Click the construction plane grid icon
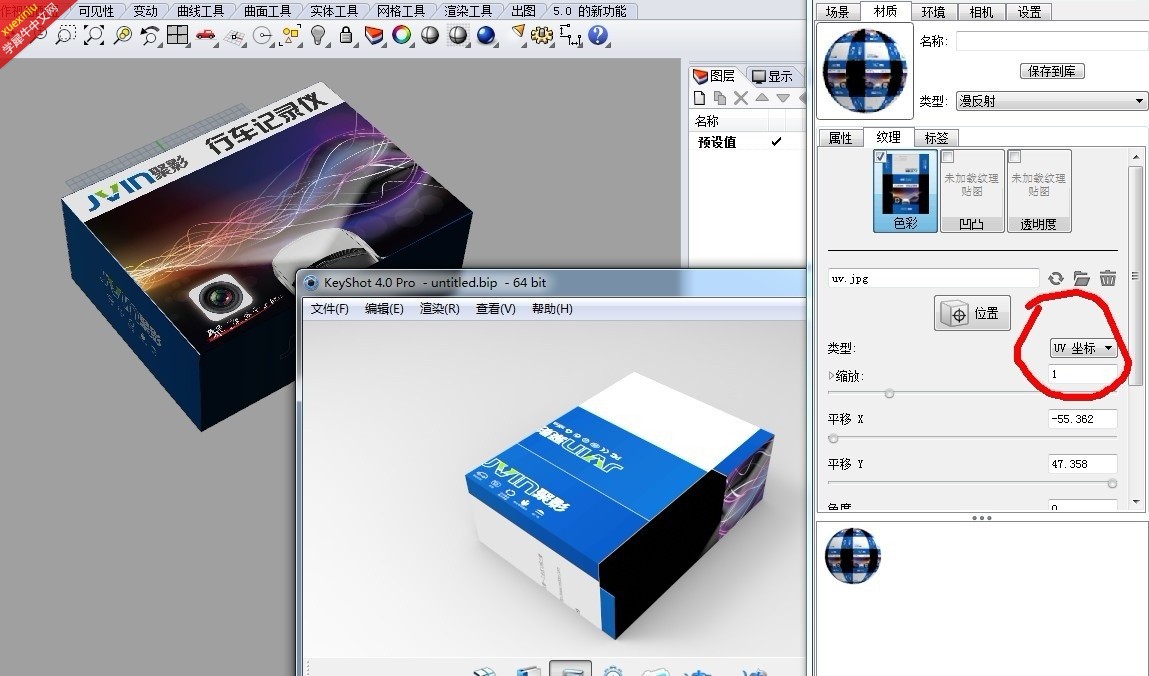 [234, 36]
